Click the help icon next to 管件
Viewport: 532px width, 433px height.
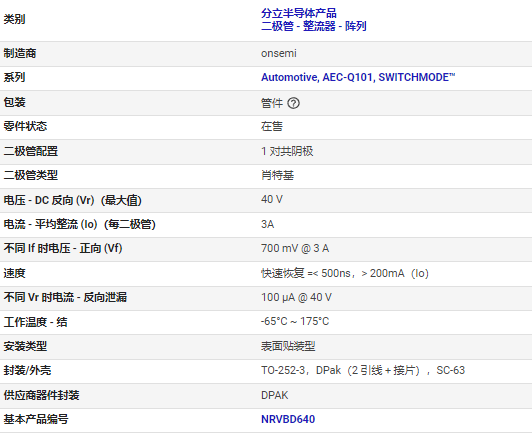[x=293, y=103]
